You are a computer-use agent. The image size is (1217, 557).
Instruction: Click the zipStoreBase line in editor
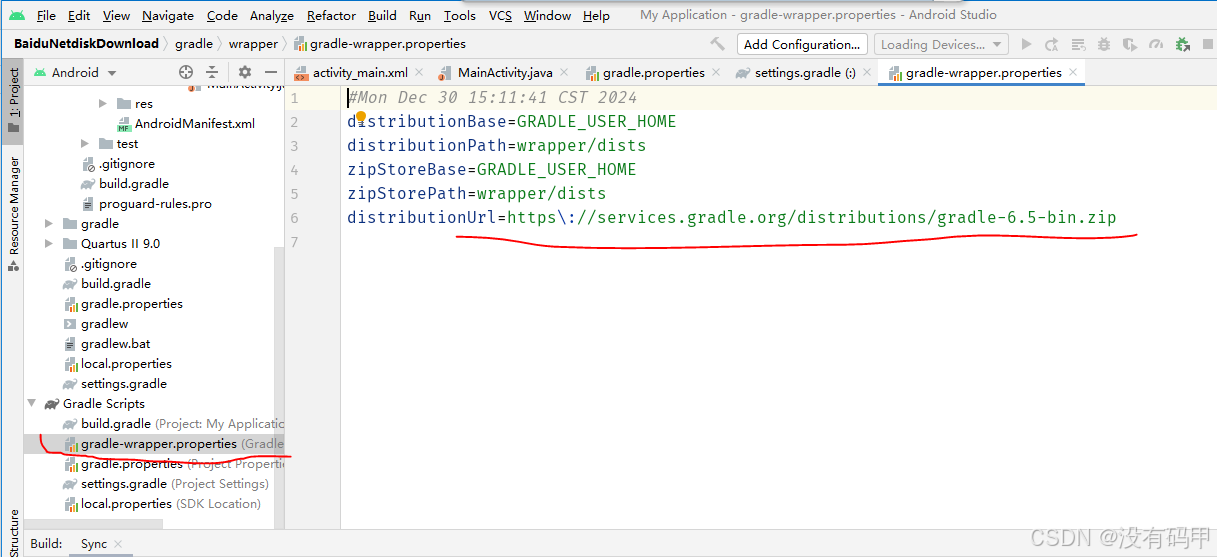click(x=491, y=170)
